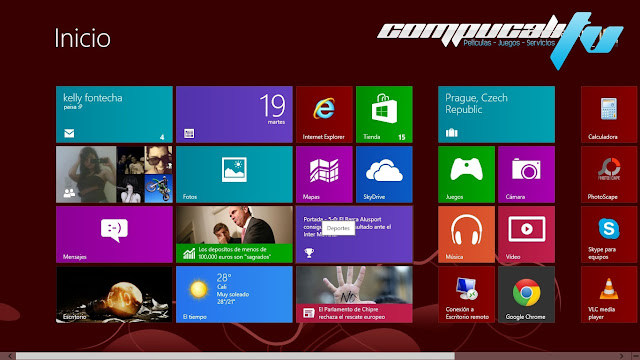640x360 pixels.
Task: Launch the PhotoScape tile
Action: pyautogui.click(x=609, y=174)
